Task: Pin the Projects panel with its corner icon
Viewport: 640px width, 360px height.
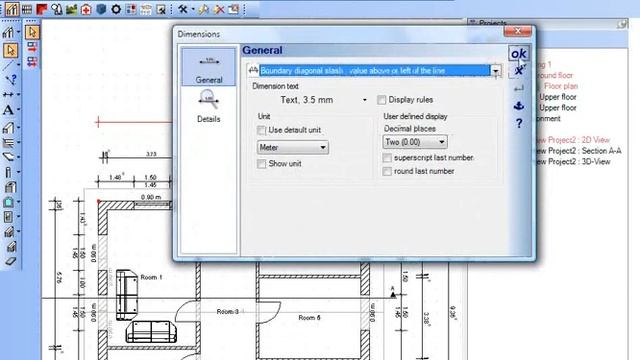Action: [x=622, y=24]
